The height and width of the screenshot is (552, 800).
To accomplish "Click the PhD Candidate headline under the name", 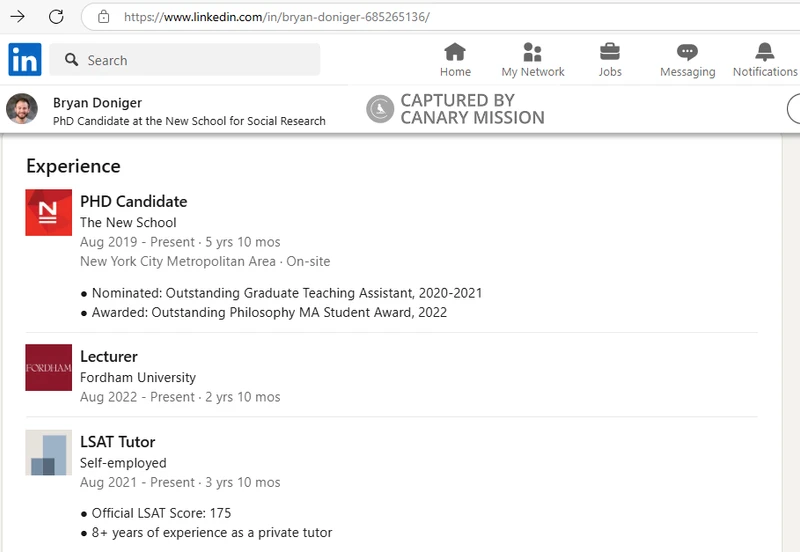I will 189,121.
